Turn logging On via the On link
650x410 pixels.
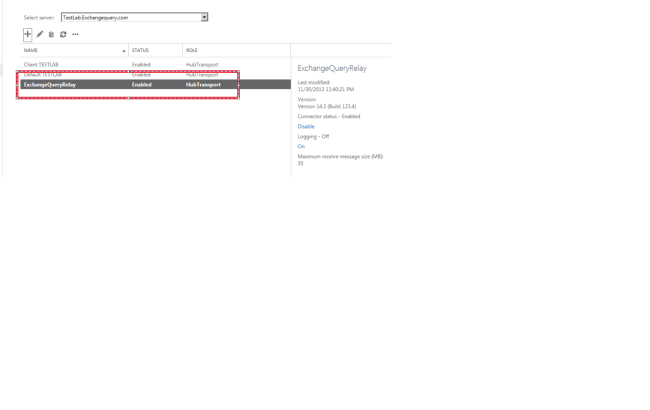click(301, 146)
